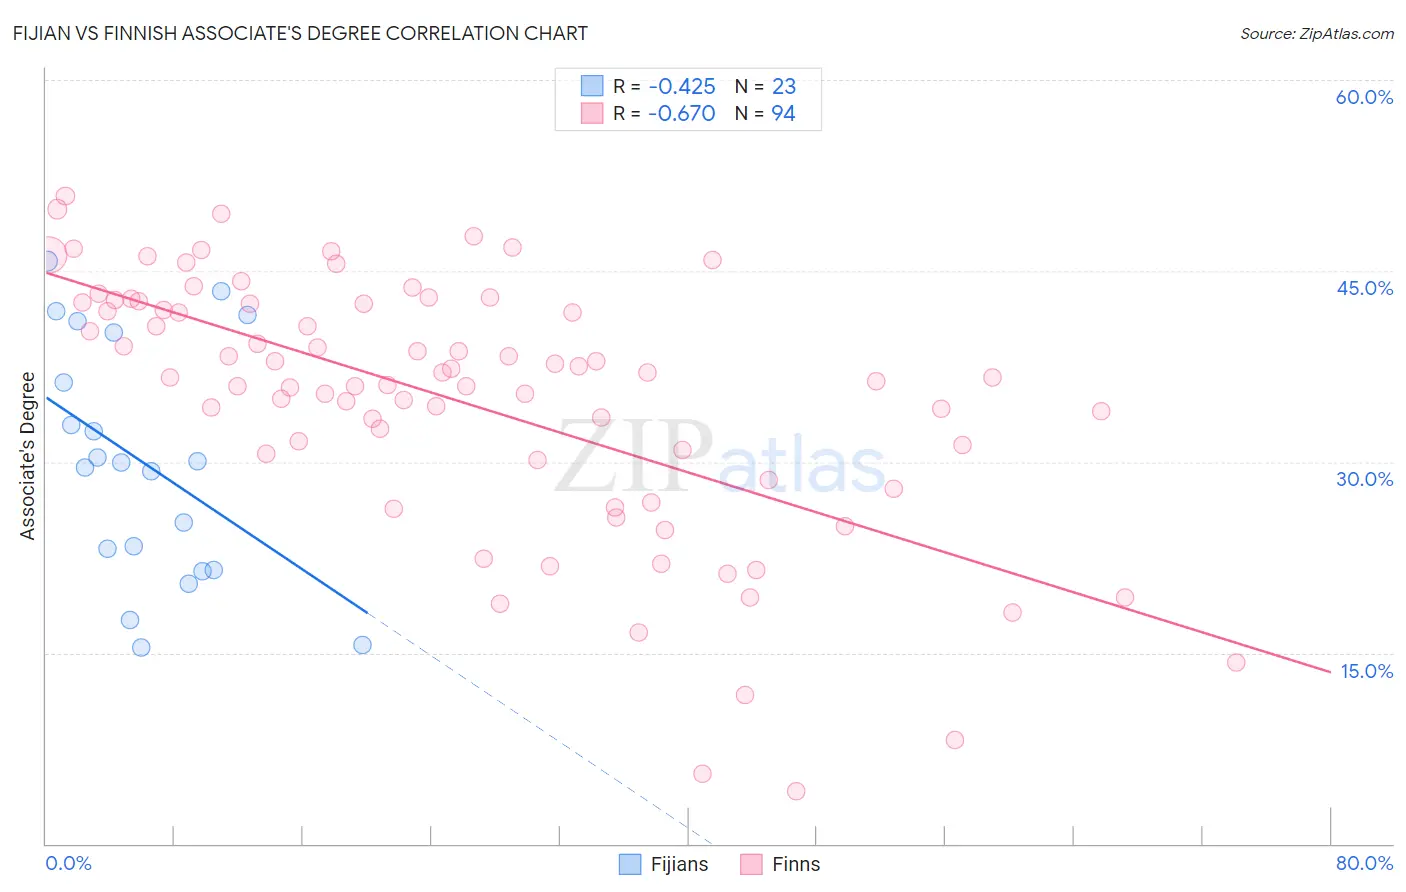Click the blue Fijians legend swatch
Screen dimensions: 1406x892
click(x=630, y=864)
